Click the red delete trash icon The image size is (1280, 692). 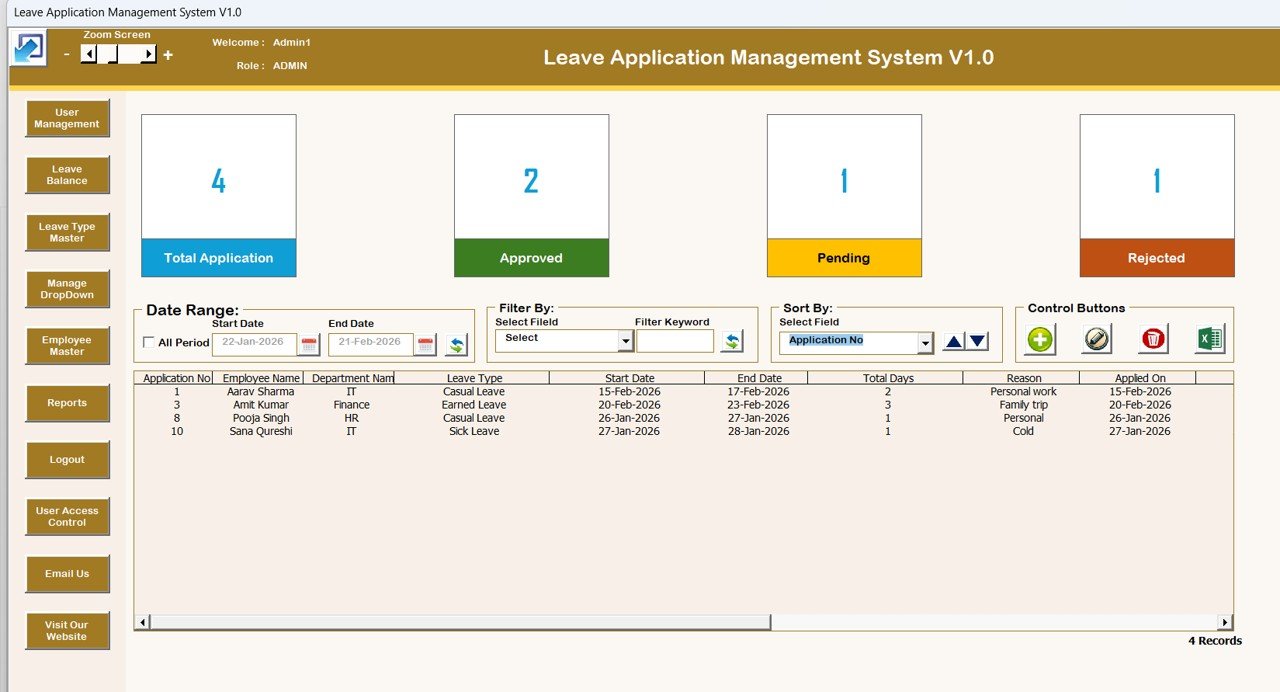click(x=1153, y=340)
